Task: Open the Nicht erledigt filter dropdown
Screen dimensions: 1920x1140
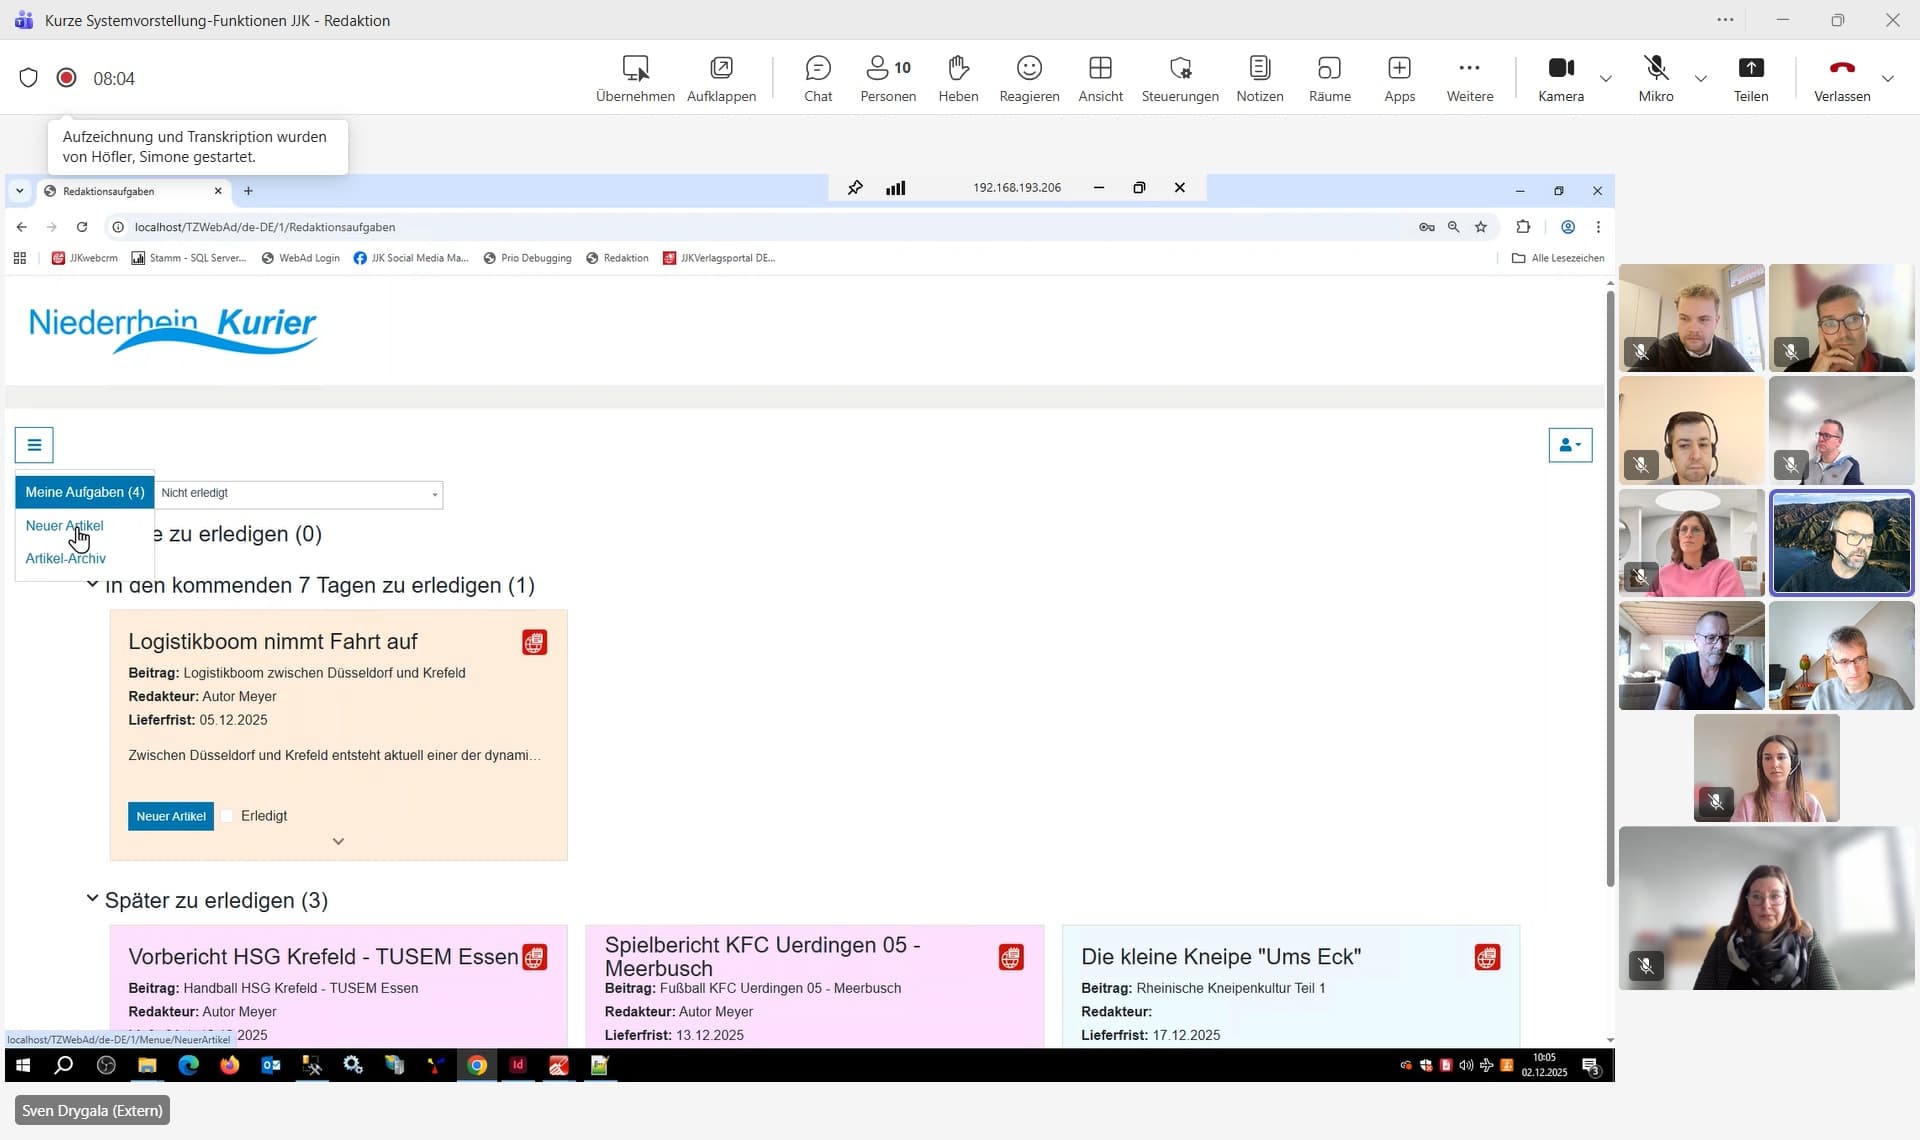Action: 298,493
